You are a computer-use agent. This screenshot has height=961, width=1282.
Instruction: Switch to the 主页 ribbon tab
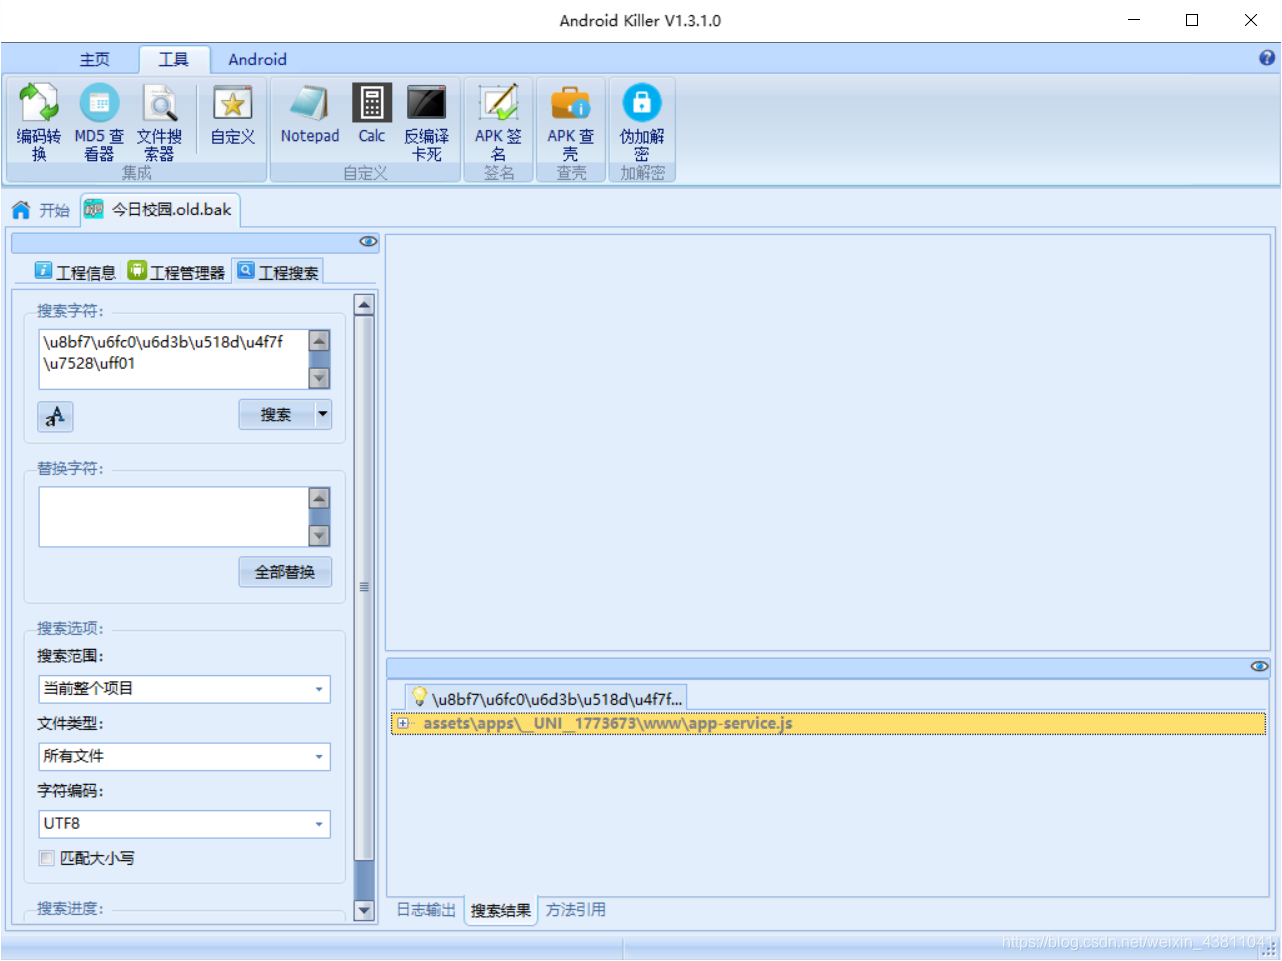coord(95,60)
